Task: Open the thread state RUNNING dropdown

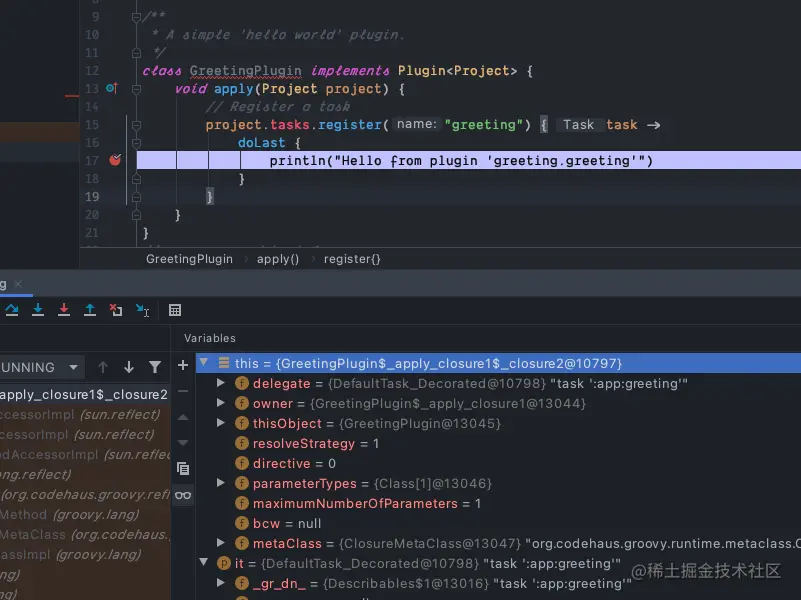Action: pyautogui.click(x=40, y=367)
